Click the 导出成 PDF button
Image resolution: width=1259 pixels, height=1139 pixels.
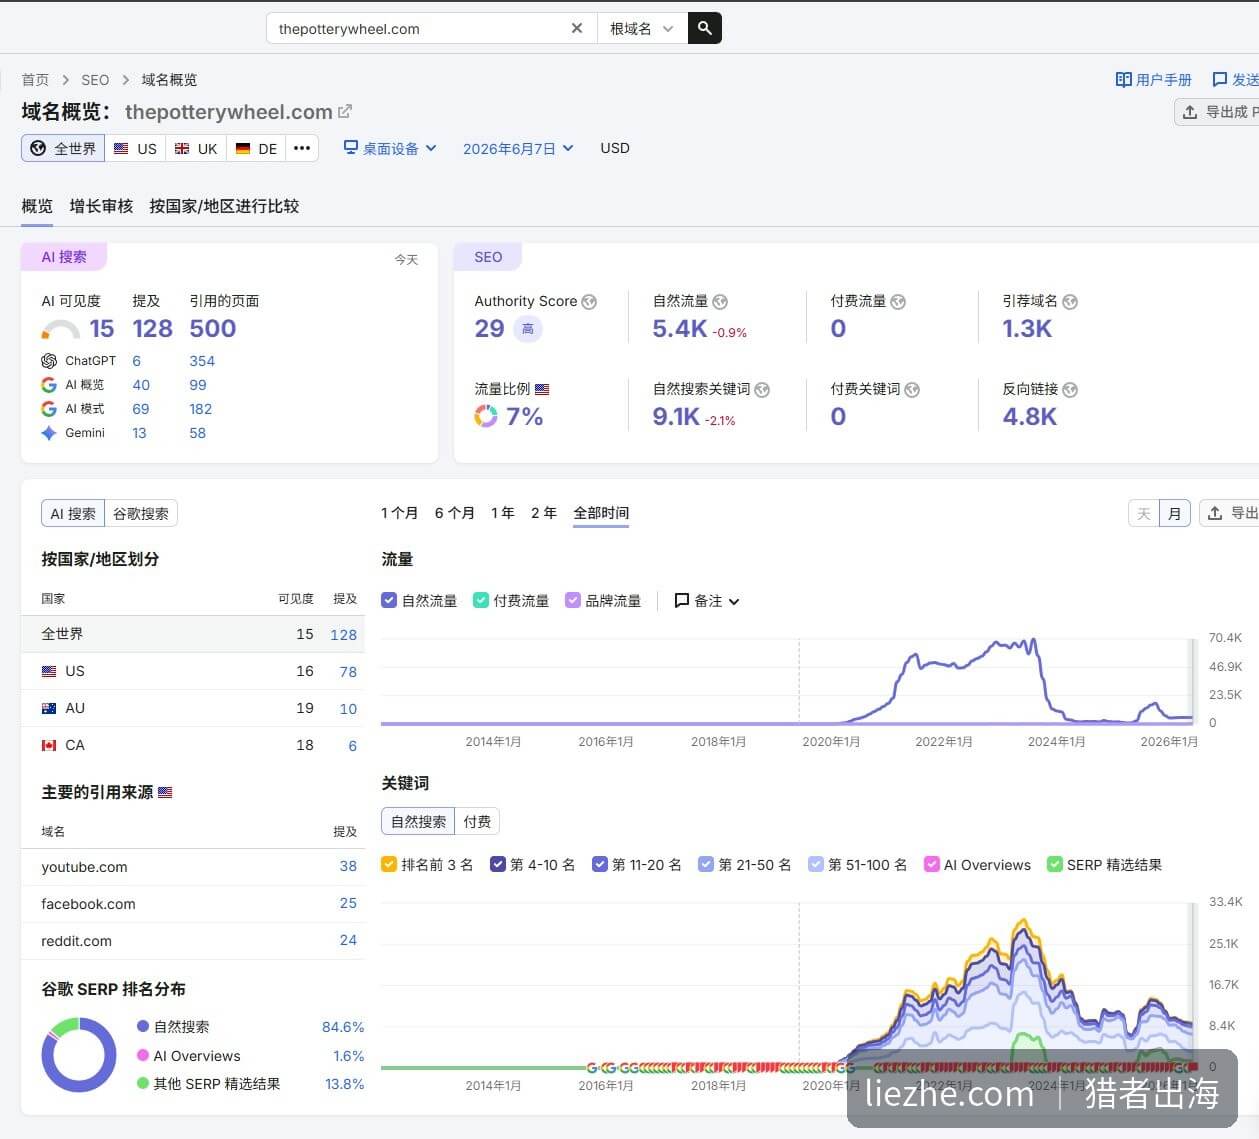tap(1217, 112)
